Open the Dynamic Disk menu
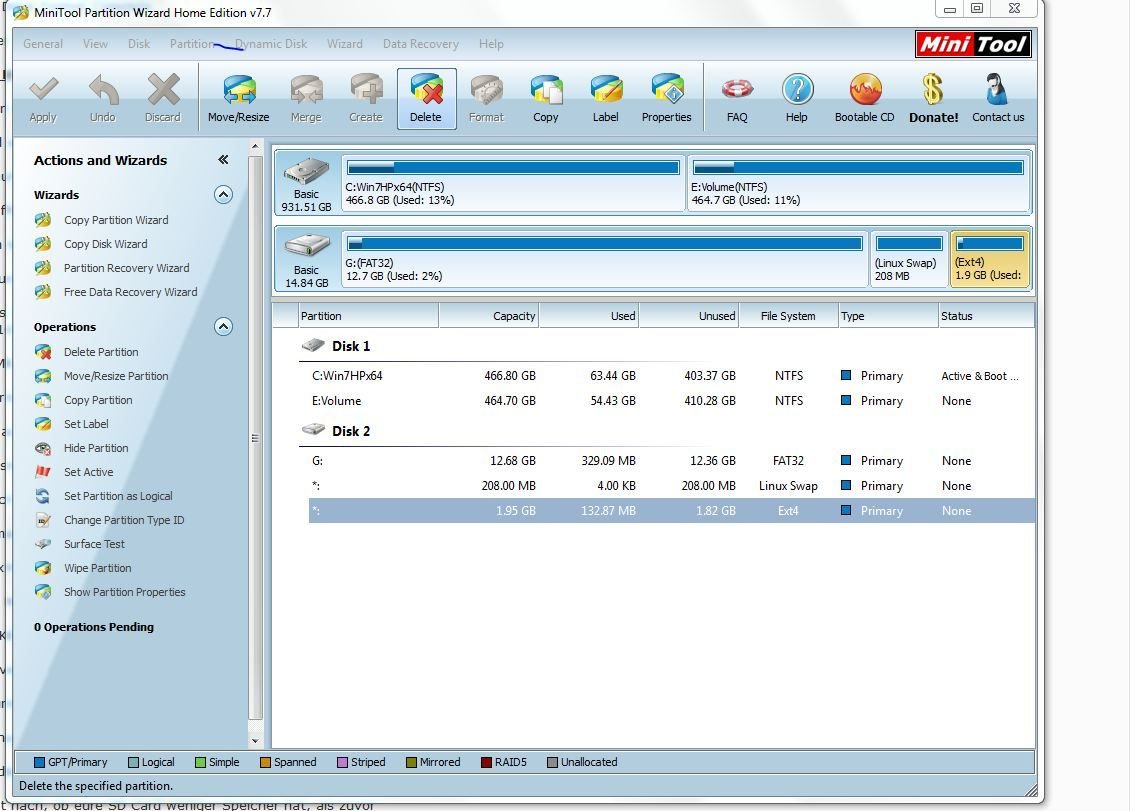This screenshot has height=811, width=1137. point(271,44)
